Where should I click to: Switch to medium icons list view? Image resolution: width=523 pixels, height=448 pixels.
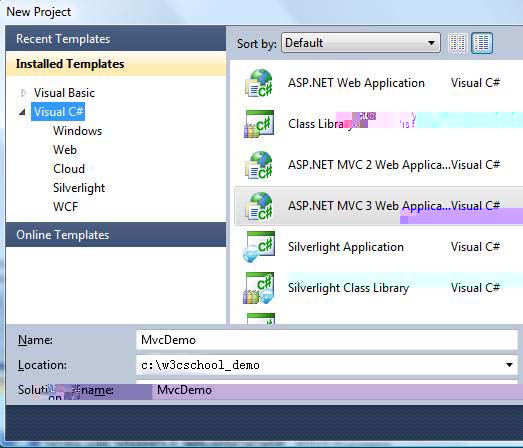pyautogui.click(x=482, y=43)
